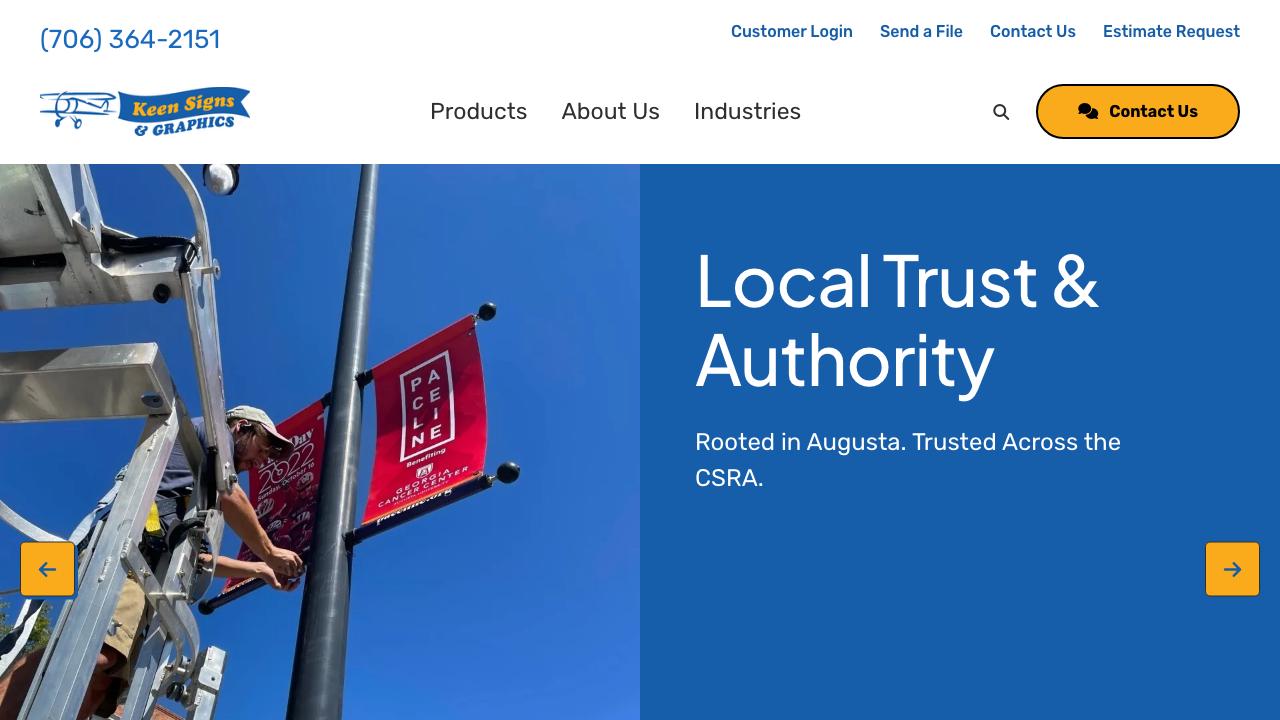Open the top Contact Us text link
Image resolution: width=1280 pixels, height=720 pixels.
pyautogui.click(x=1033, y=32)
